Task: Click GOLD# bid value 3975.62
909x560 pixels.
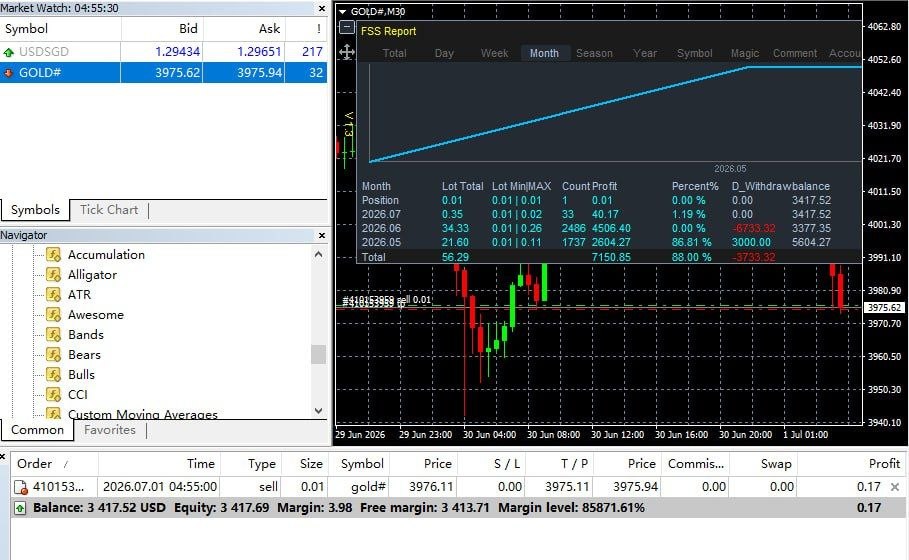Action: coord(177,72)
